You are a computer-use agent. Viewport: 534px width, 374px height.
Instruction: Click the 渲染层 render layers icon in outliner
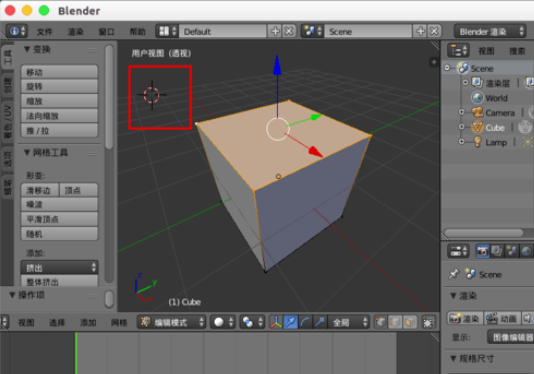[x=477, y=82]
